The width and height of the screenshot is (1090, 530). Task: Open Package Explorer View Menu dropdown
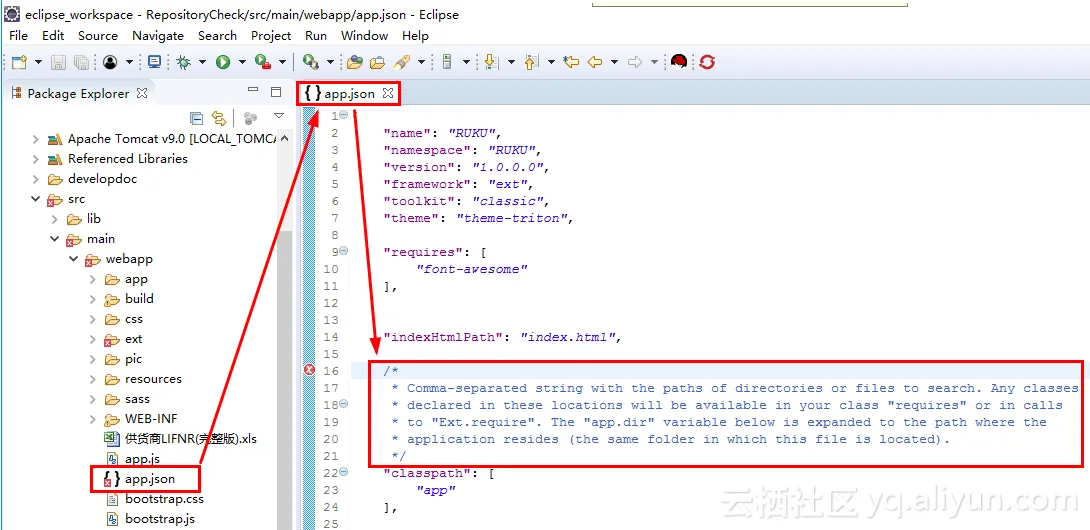tap(279, 117)
